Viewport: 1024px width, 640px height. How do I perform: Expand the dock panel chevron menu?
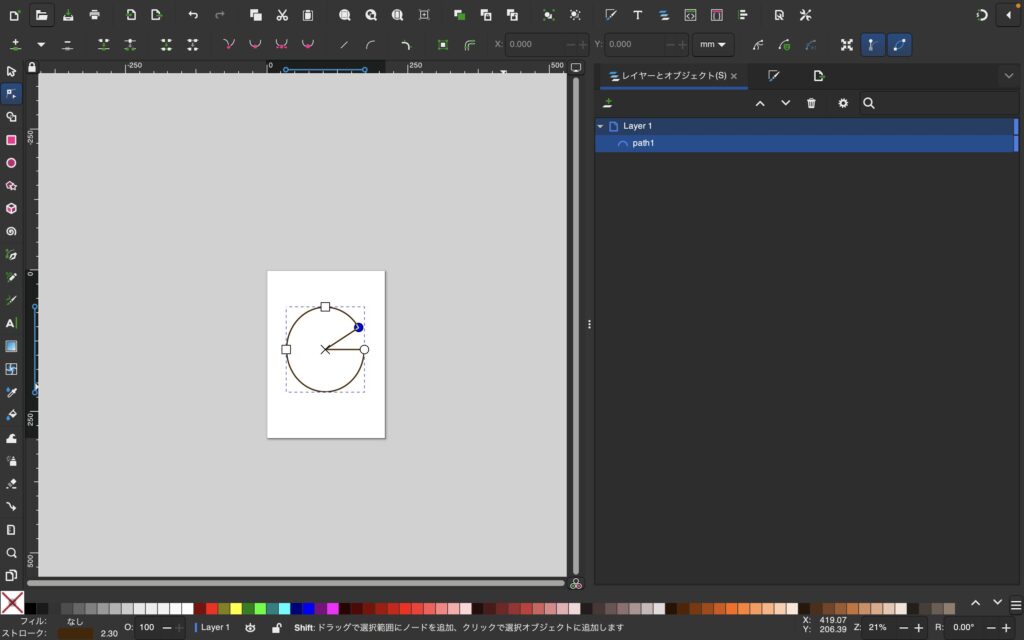coord(1008,76)
